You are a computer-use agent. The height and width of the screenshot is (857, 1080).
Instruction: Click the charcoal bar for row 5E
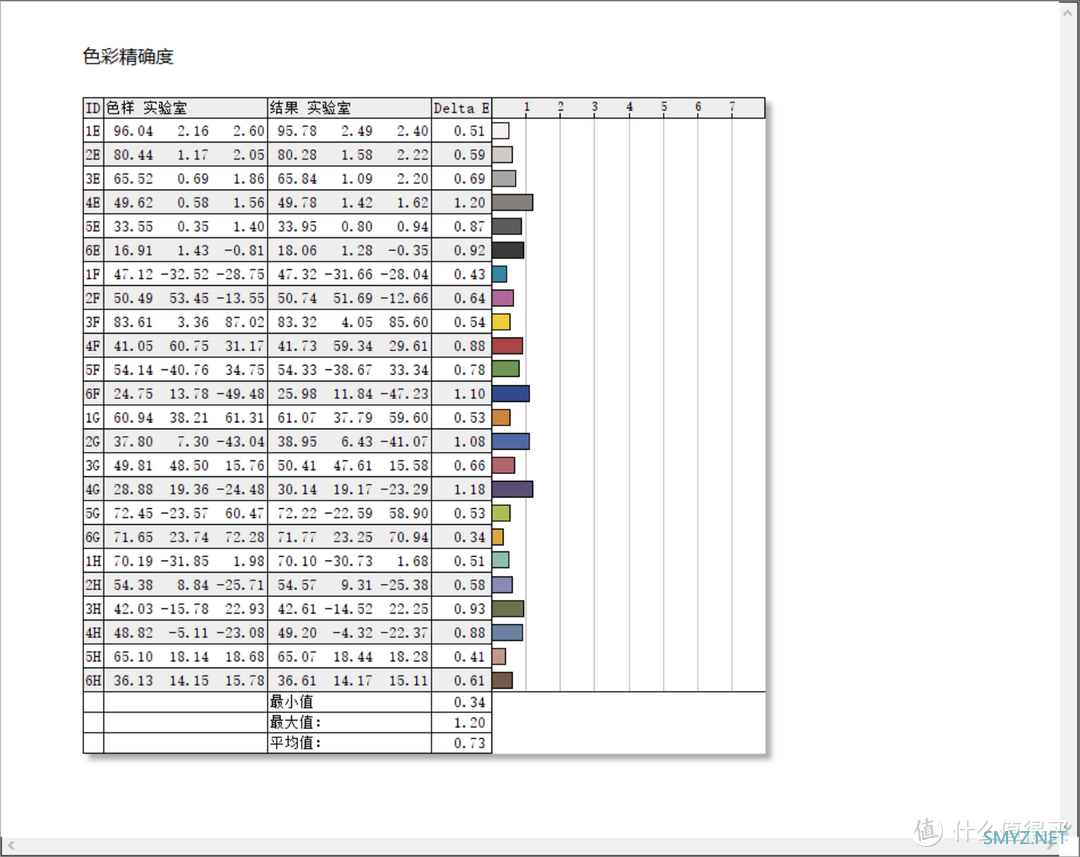[x=507, y=226]
